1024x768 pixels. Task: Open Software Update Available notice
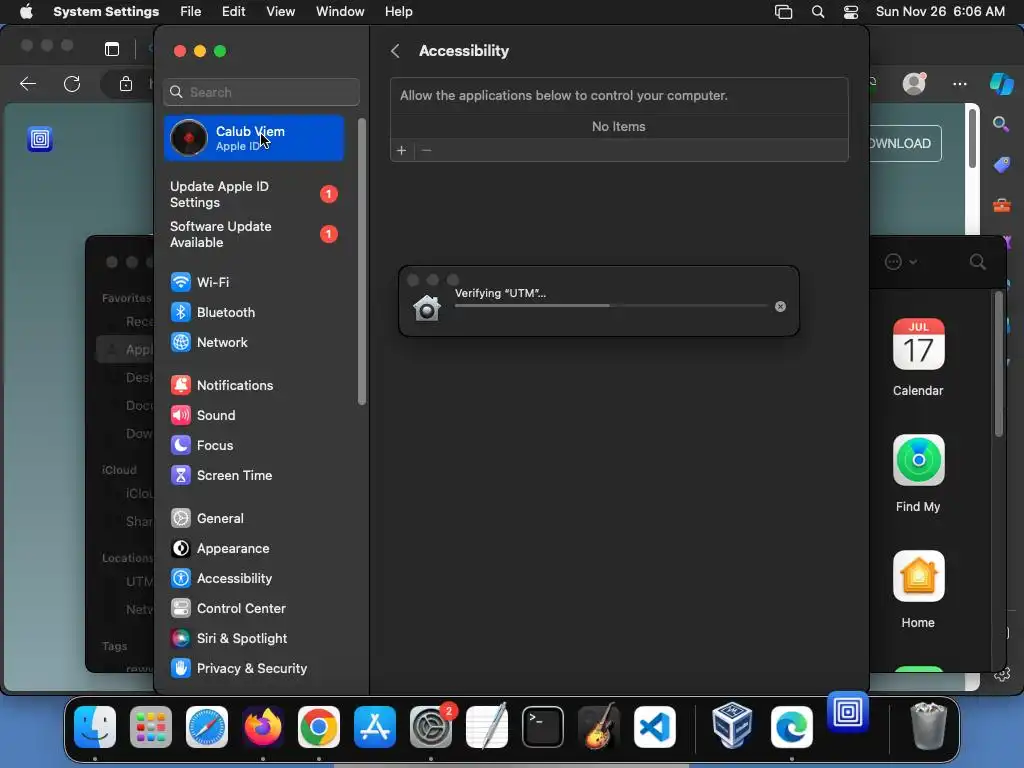click(x=254, y=234)
